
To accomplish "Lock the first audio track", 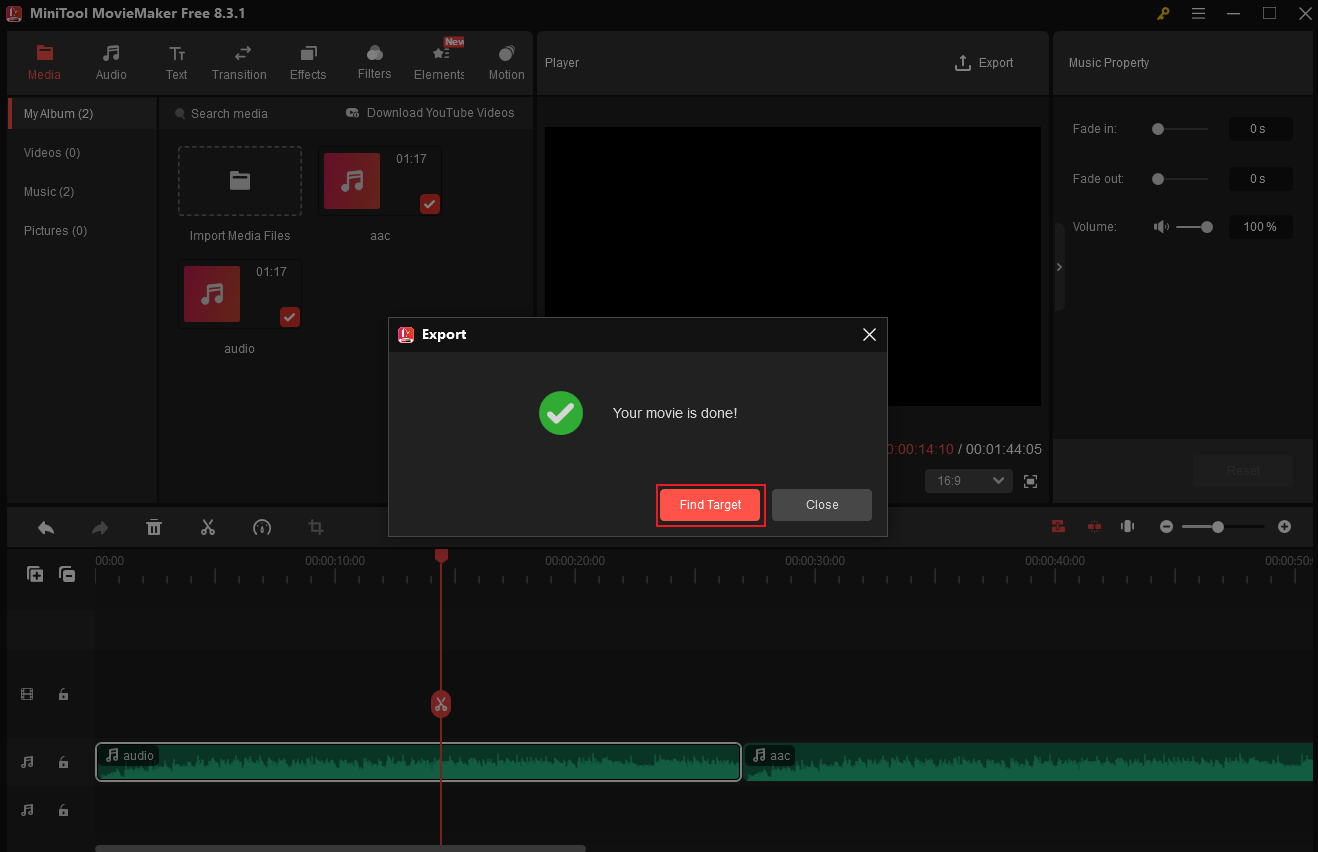I will pyautogui.click(x=63, y=762).
